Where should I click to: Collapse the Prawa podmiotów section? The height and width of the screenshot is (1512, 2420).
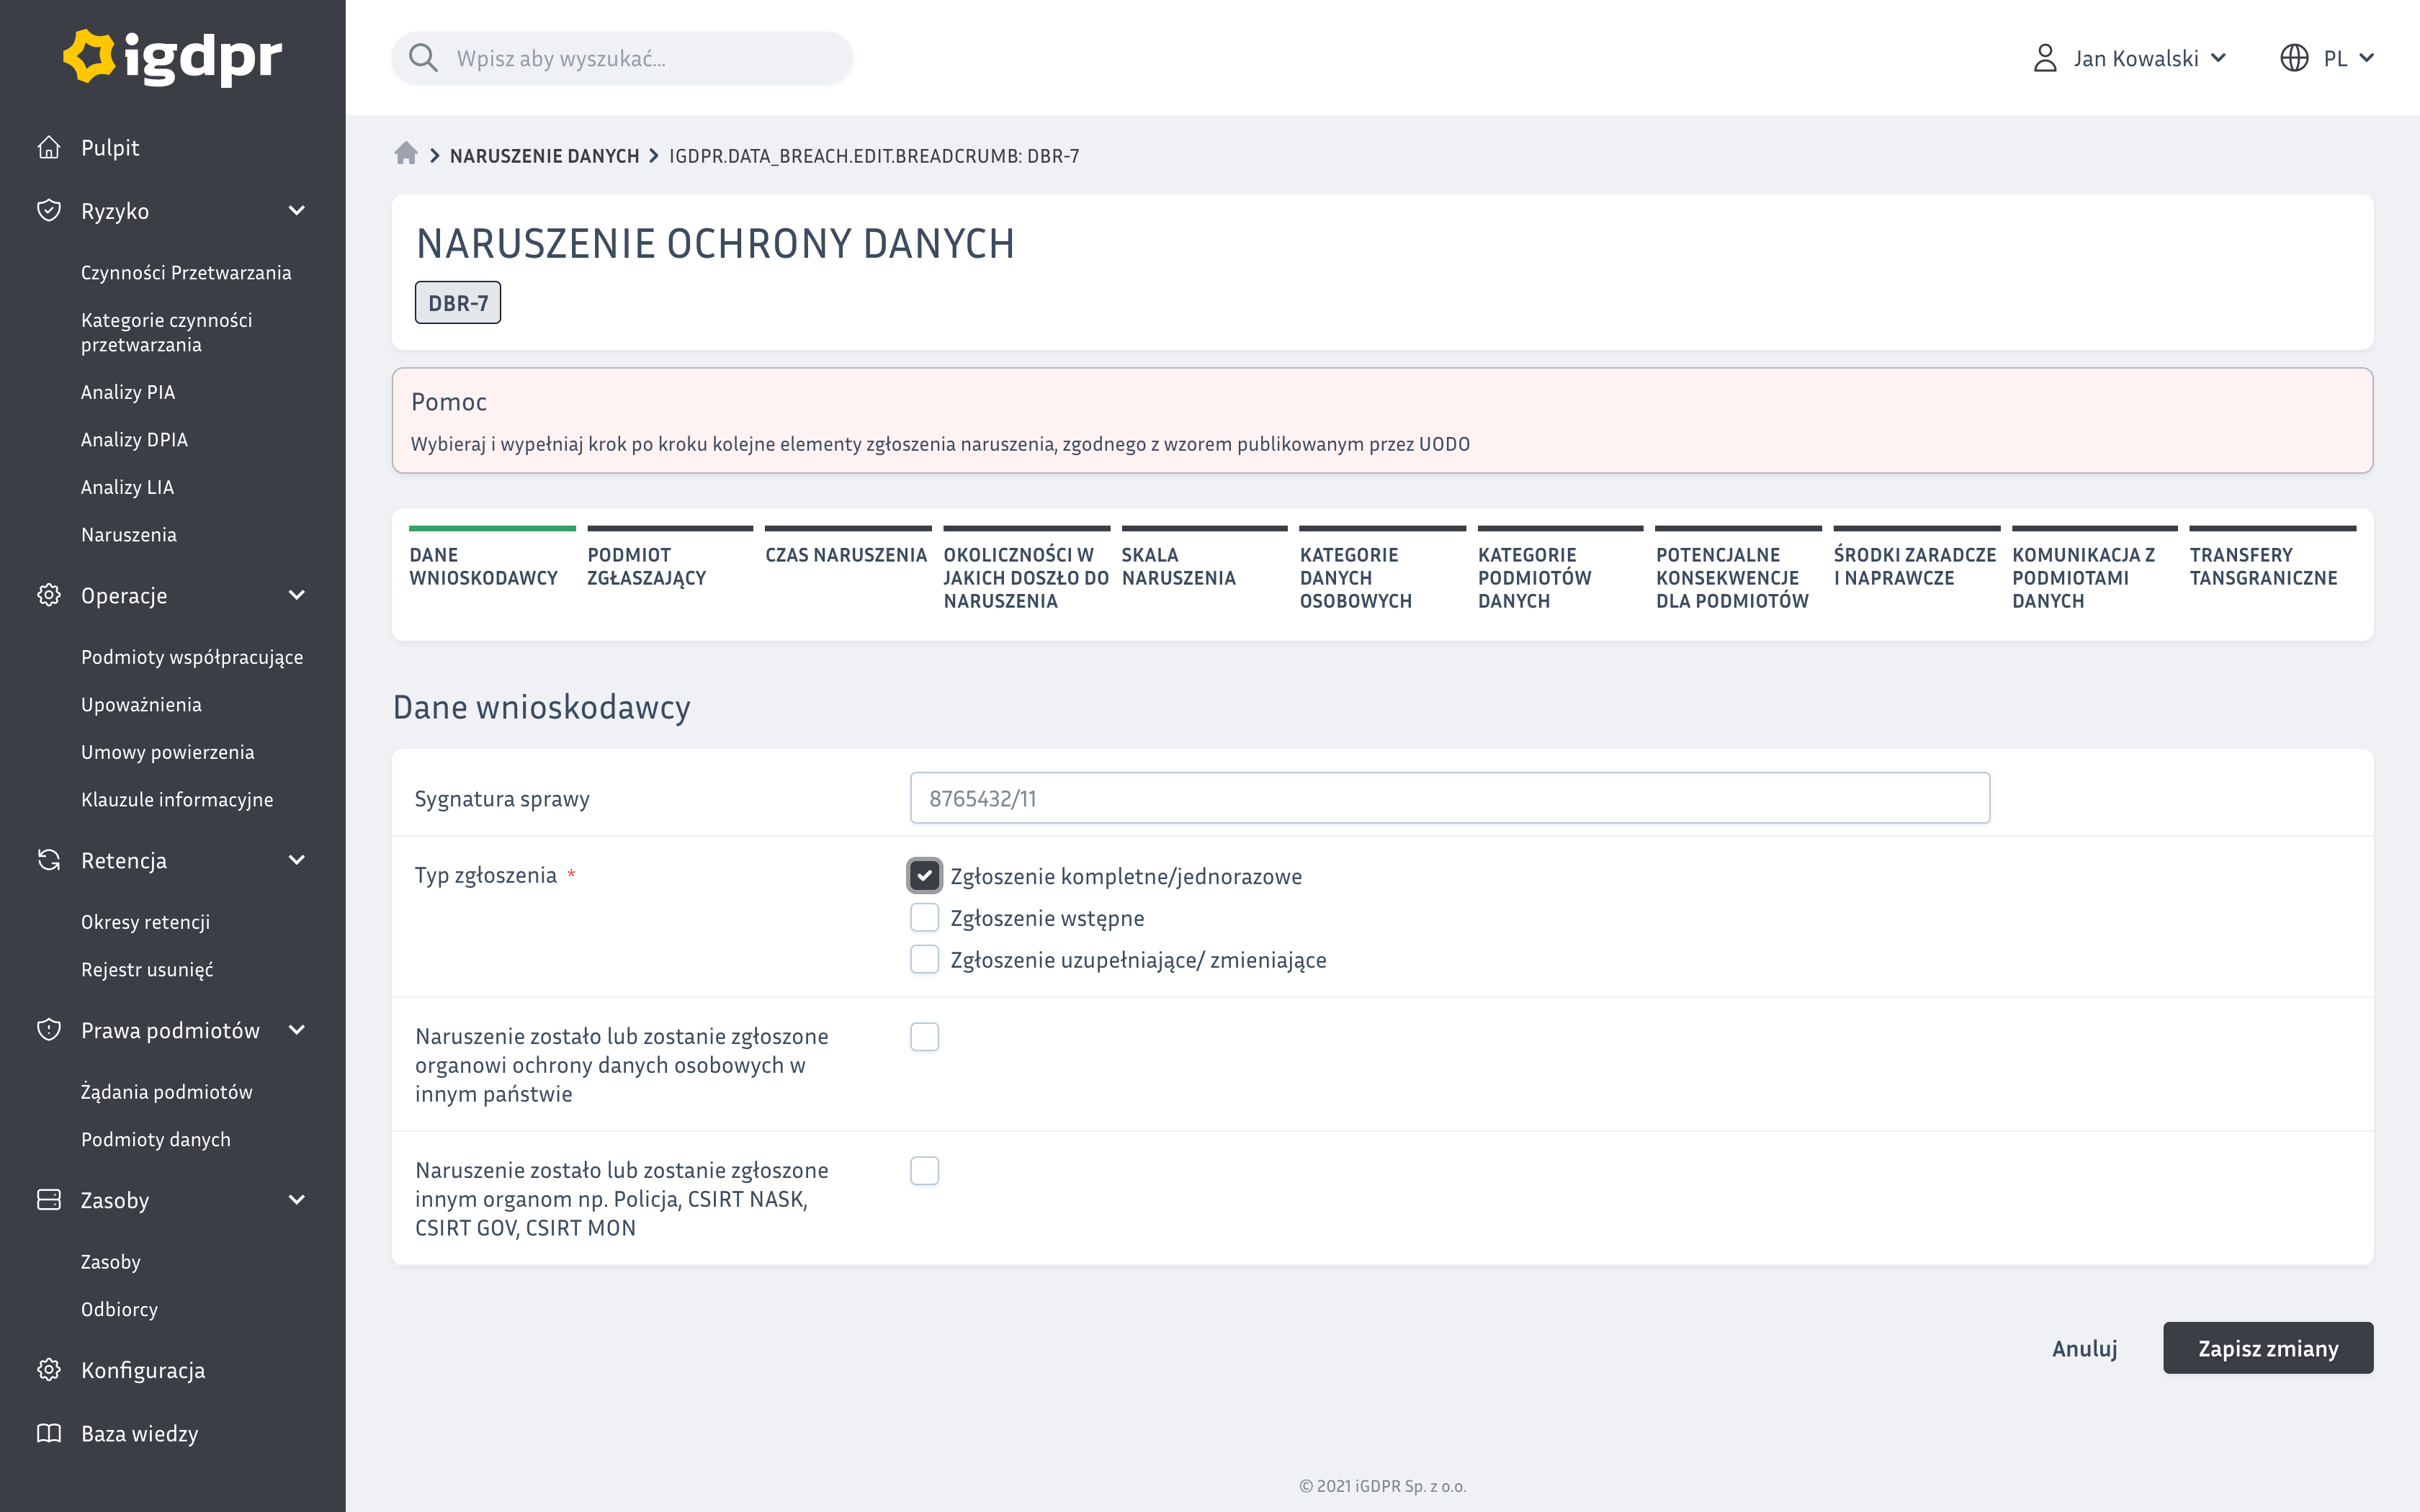pyautogui.click(x=296, y=1030)
